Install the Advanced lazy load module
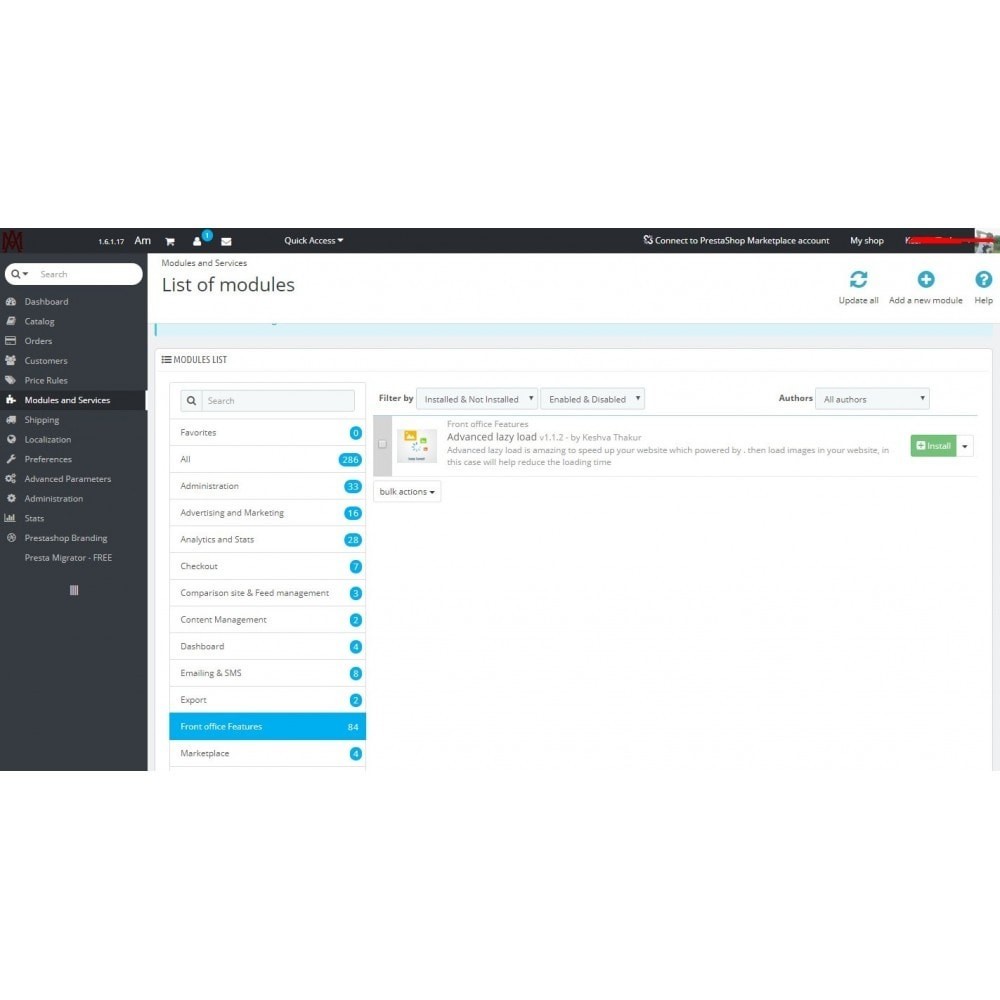Screen dimensions: 1000x1000 tap(933, 446)
